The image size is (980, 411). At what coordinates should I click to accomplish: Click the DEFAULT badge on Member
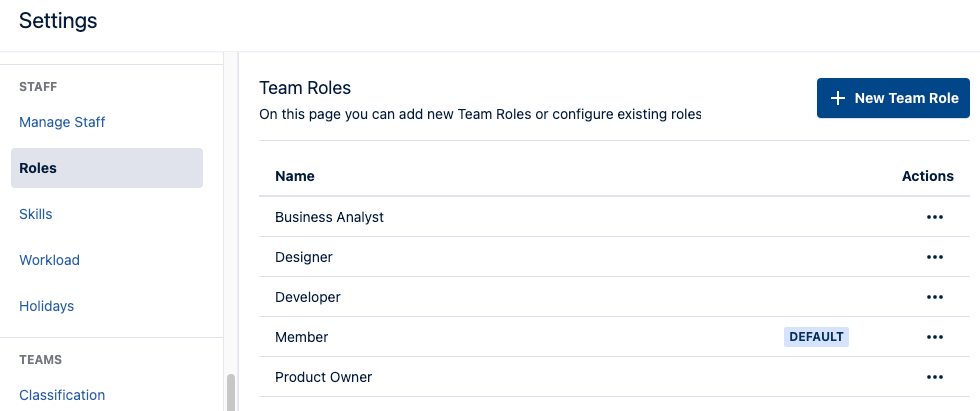click(816, 337)
